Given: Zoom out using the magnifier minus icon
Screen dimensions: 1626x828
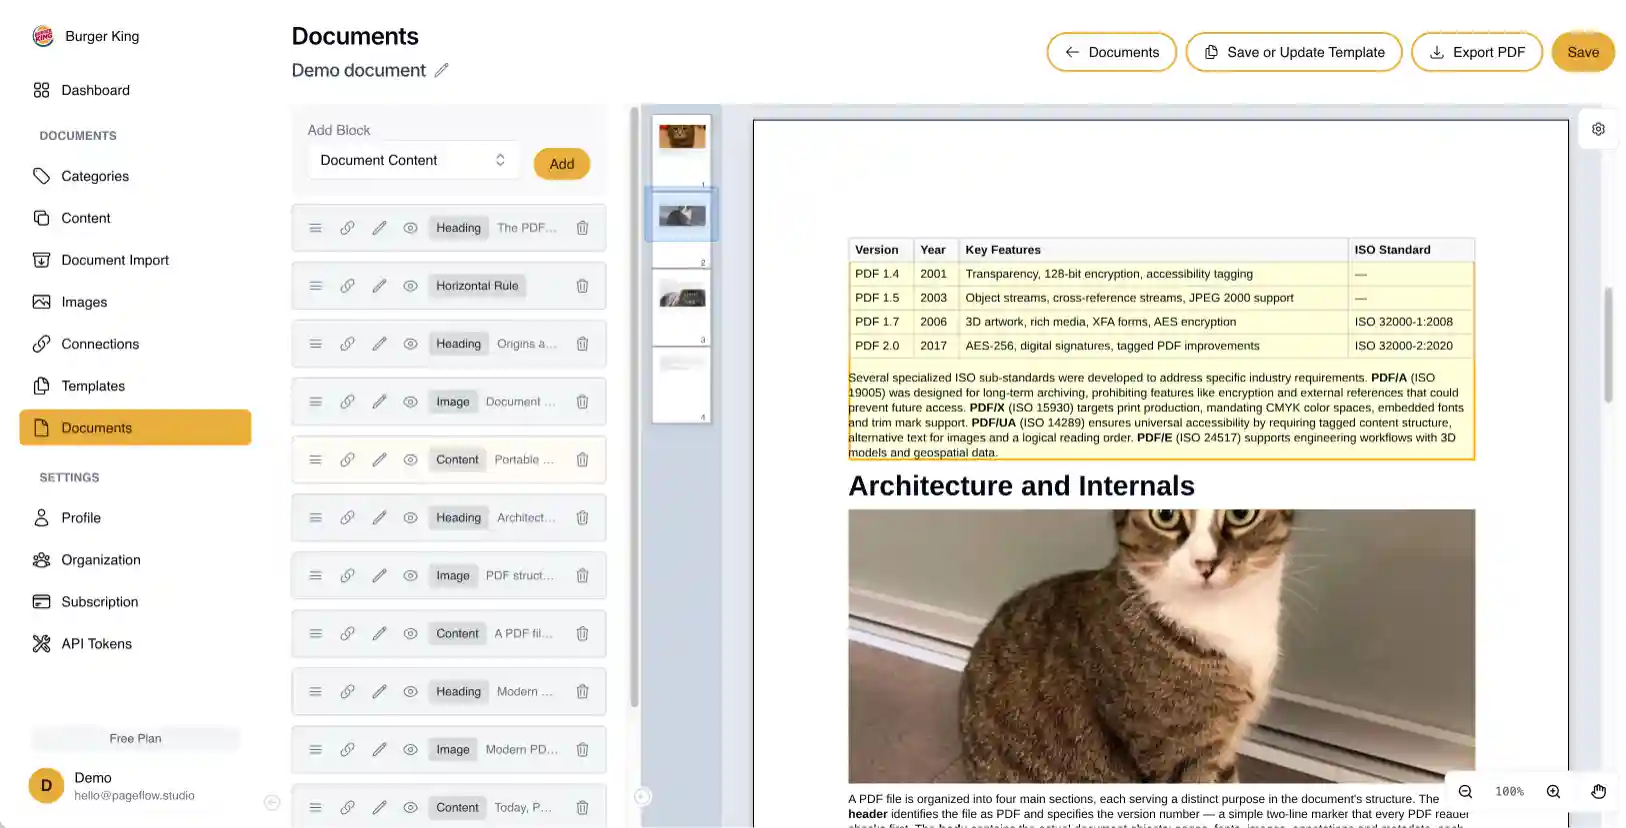Looking at the screenshot, I should pyautogui.click(x=1465, y=791).
